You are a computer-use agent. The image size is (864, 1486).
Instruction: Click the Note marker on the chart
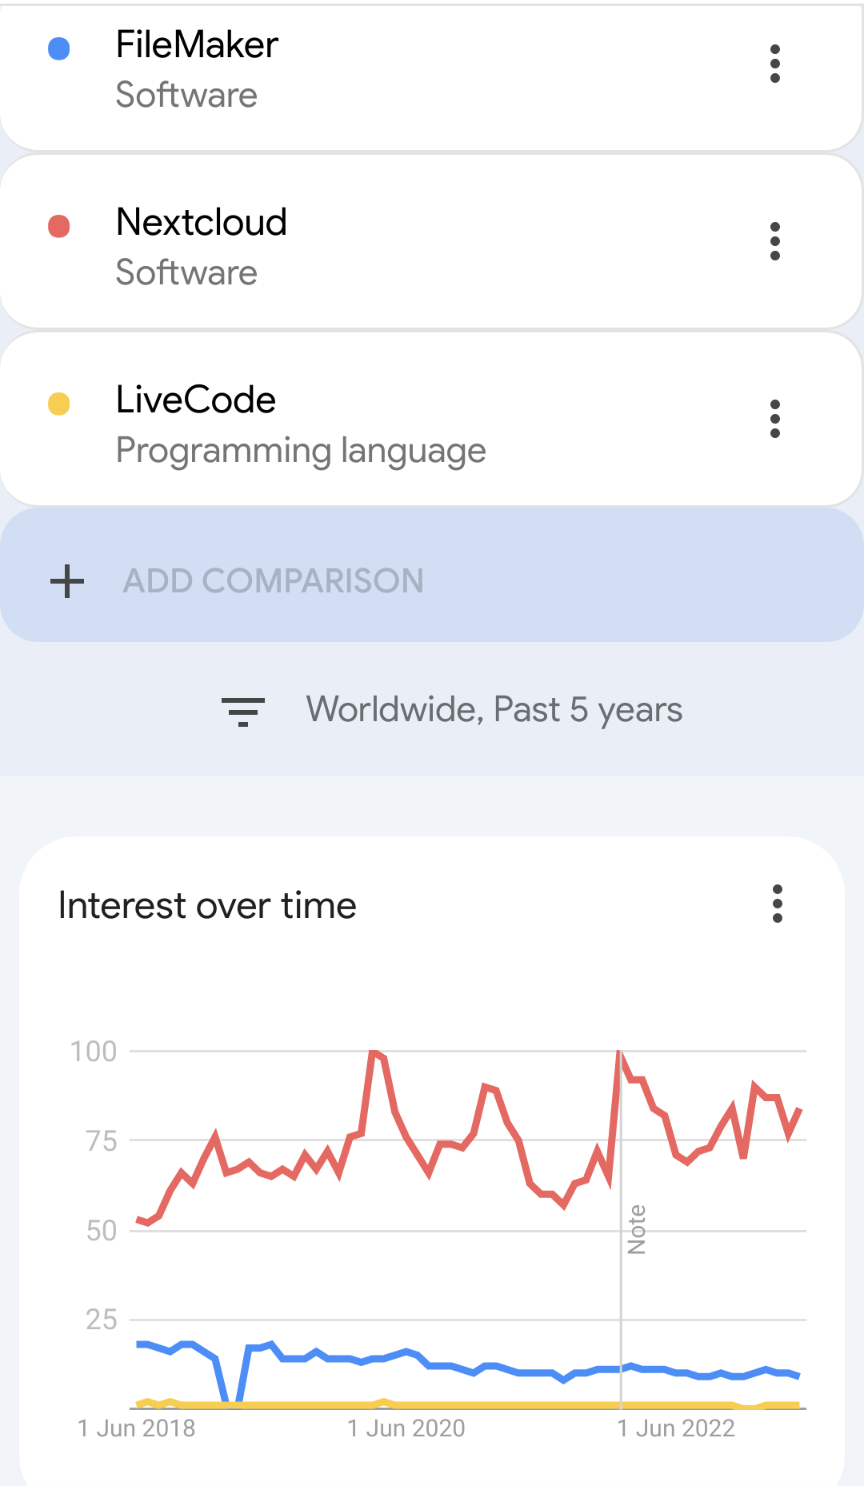(x=636, y=1229)
